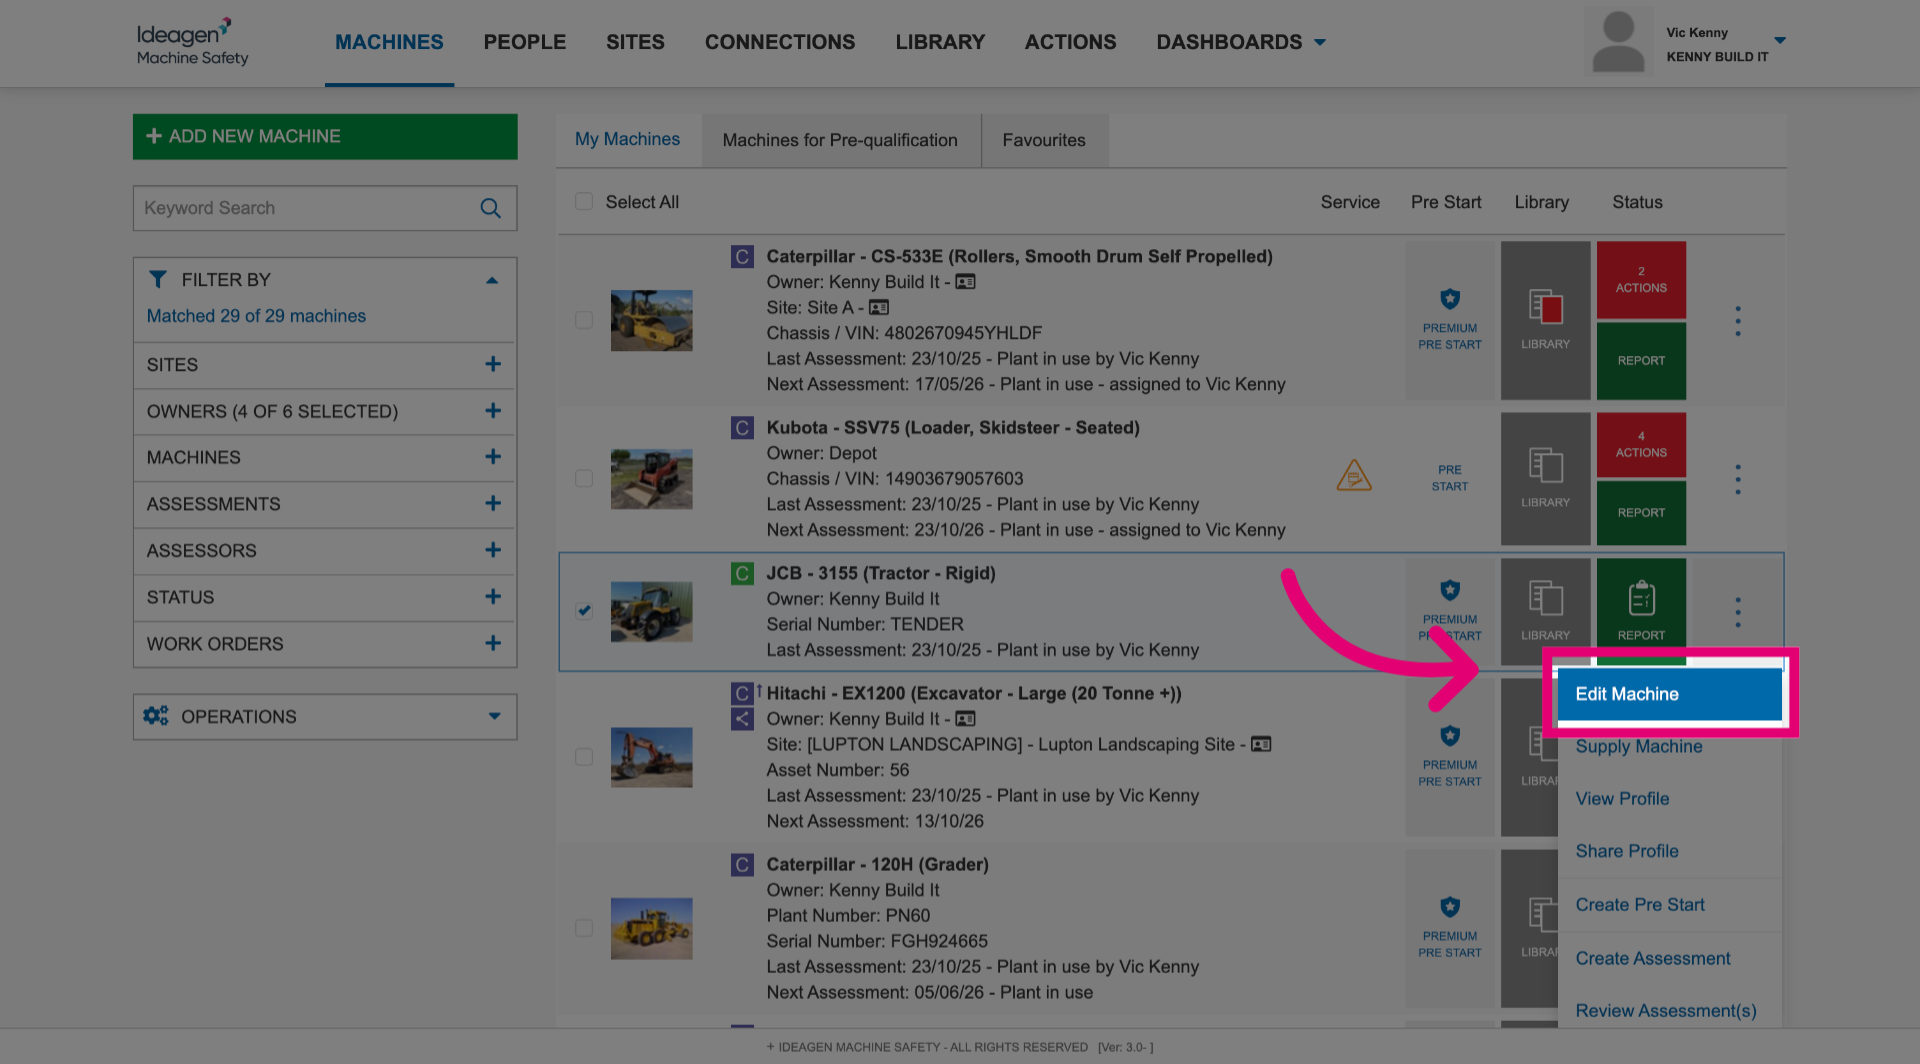Go to the Connections nav tab
Image resolution: width=1920 pixels, height=1064 pixels.
point(780,42)
